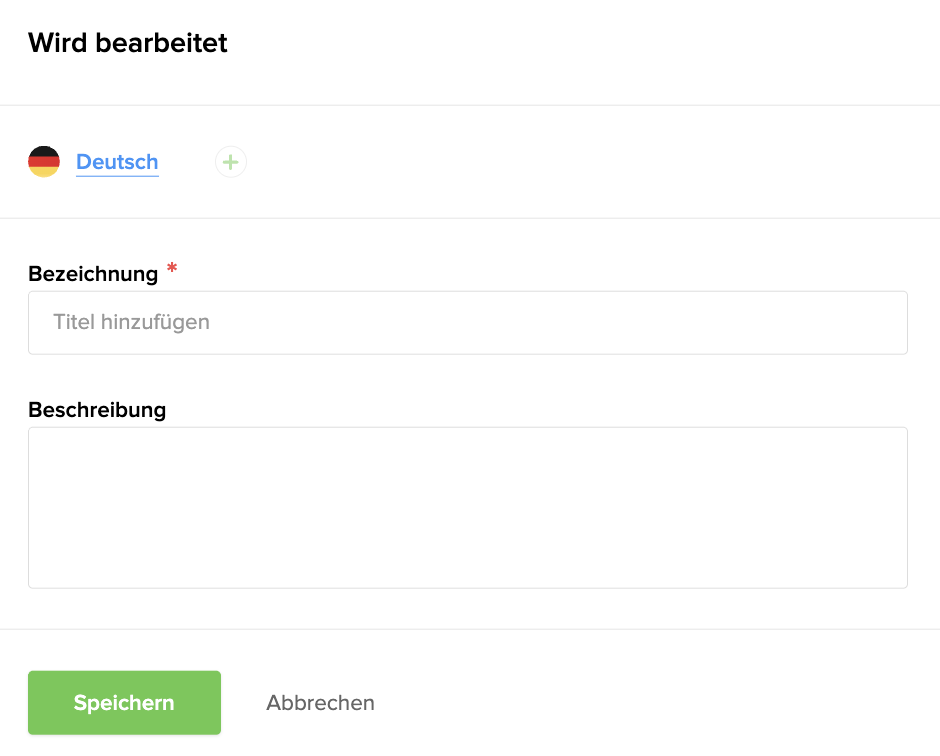Click the Beschreibung field label
Image resolution: width=940 pixels, height=756 pixels.
pos(97,410)
